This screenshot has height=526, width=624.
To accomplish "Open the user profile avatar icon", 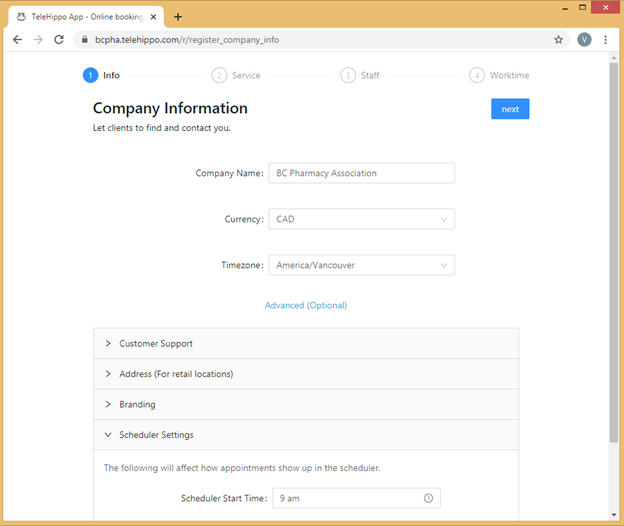I will pyautogui.click(x=584, y=40).
